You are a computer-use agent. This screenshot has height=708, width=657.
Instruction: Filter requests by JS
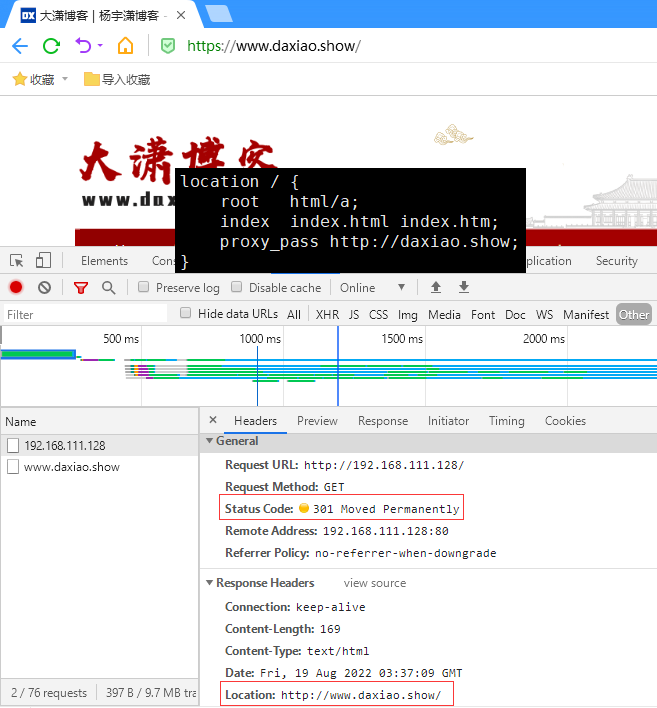point(354,315)
